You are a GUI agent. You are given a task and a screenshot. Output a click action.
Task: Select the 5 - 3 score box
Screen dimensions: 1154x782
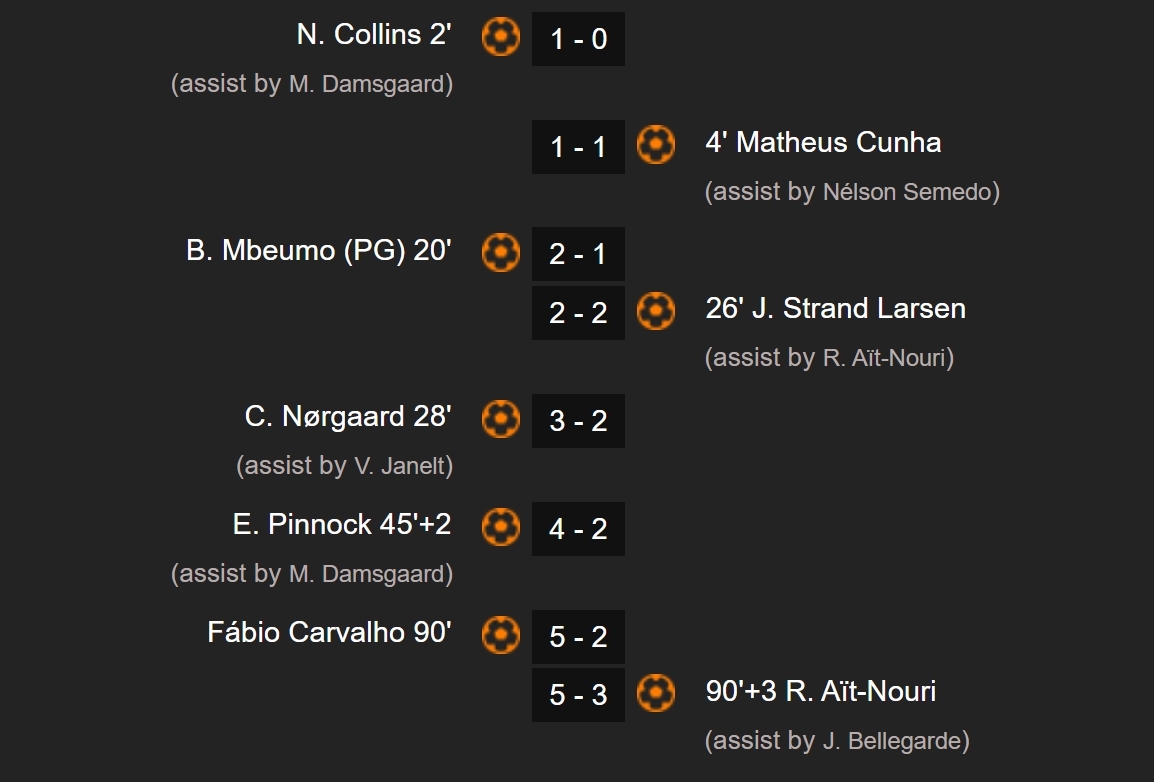pos(578,694)
